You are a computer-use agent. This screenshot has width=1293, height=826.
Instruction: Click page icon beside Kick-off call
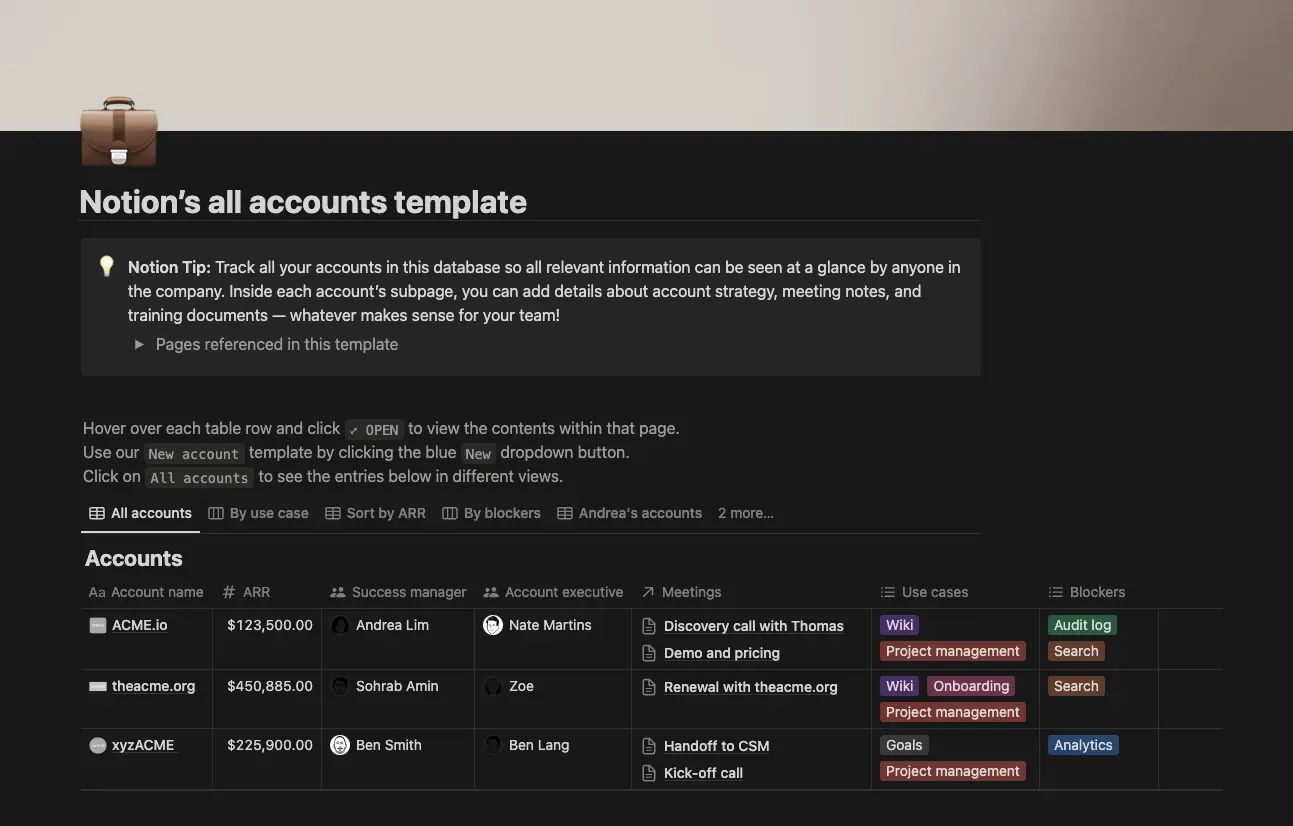pyautogui.click(x=648, y=773)
